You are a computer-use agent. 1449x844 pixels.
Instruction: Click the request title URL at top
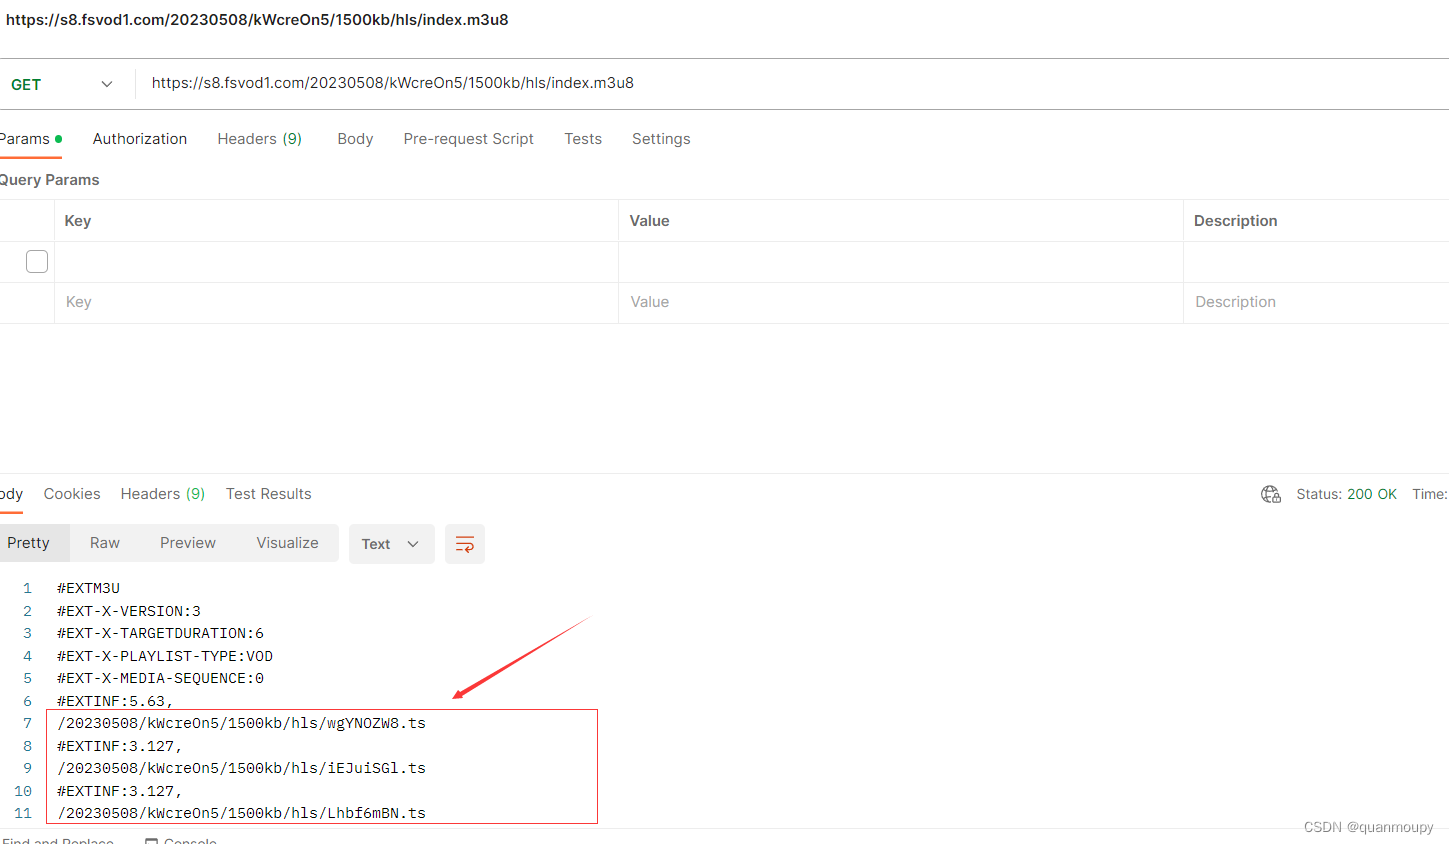click(257, 20)
